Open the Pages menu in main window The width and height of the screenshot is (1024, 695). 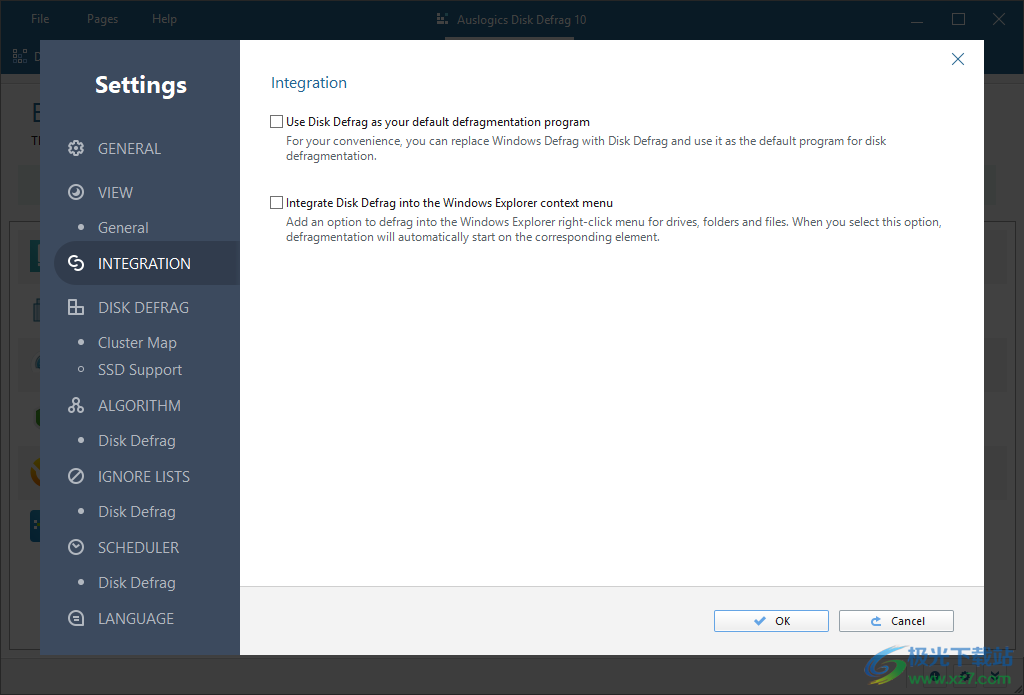[103, 19]
